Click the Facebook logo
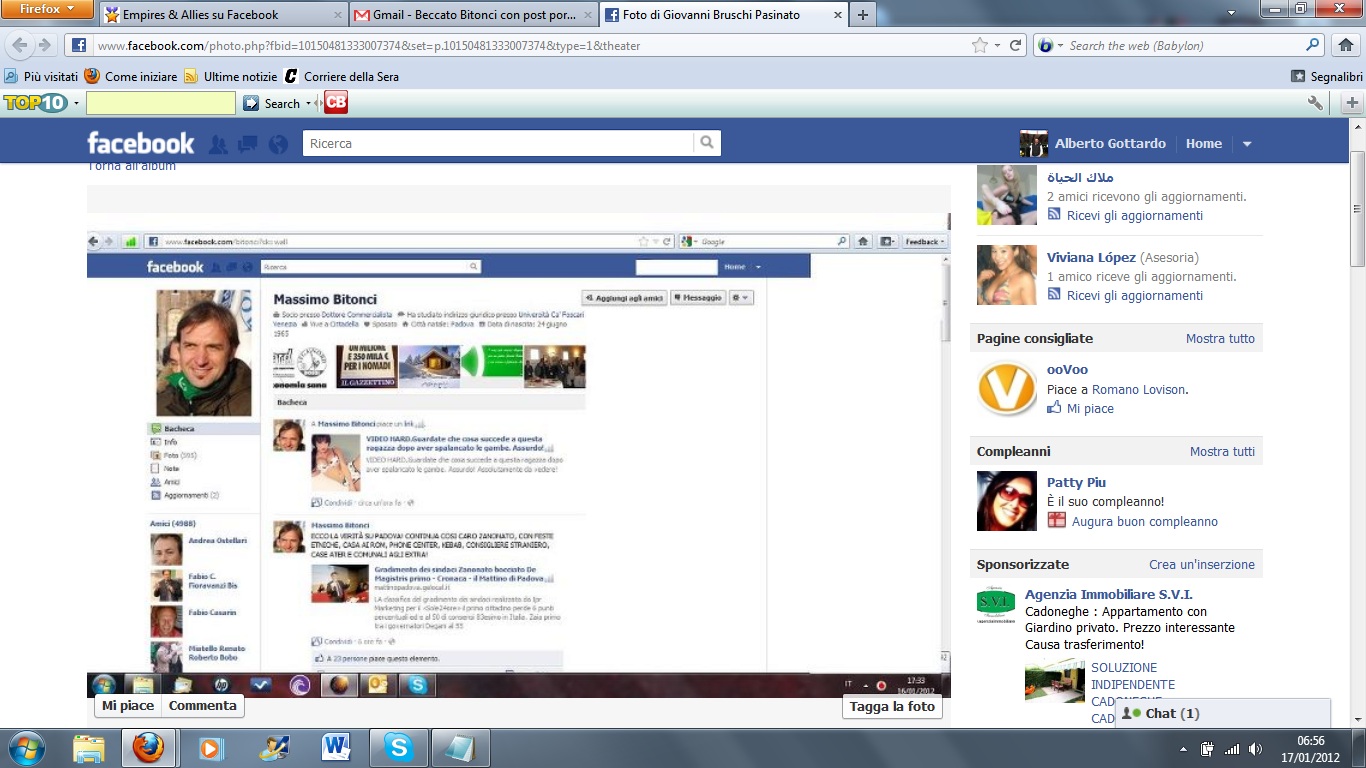This screenshot has height=768, width=1366. [141, 143]
